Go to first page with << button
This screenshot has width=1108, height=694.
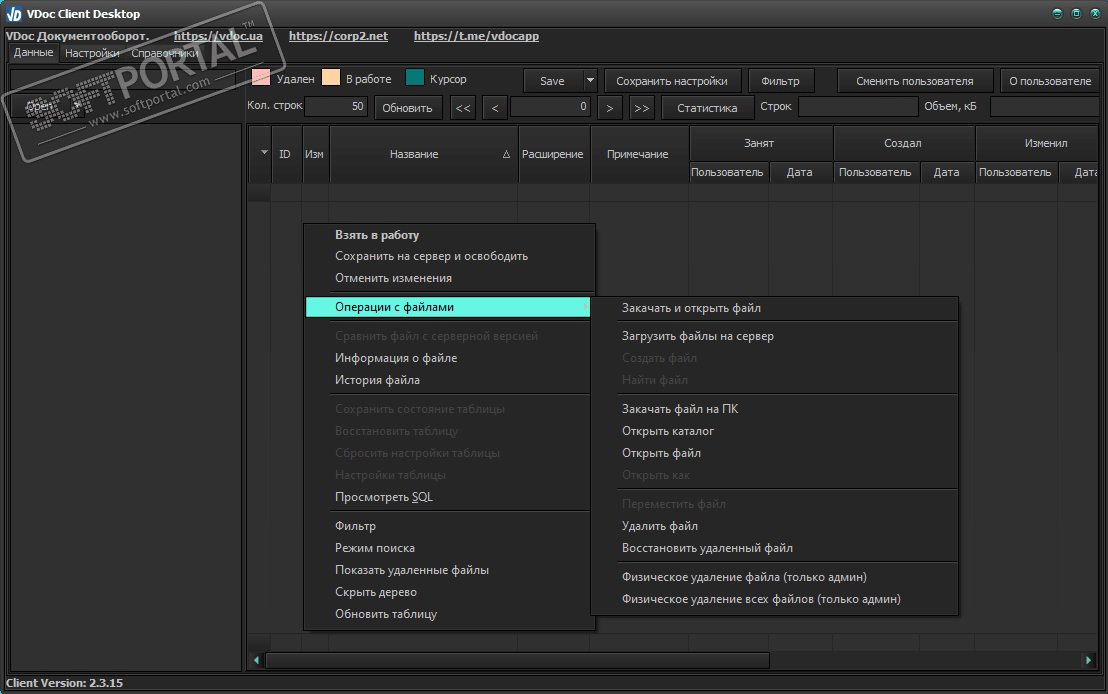point(462,108)
